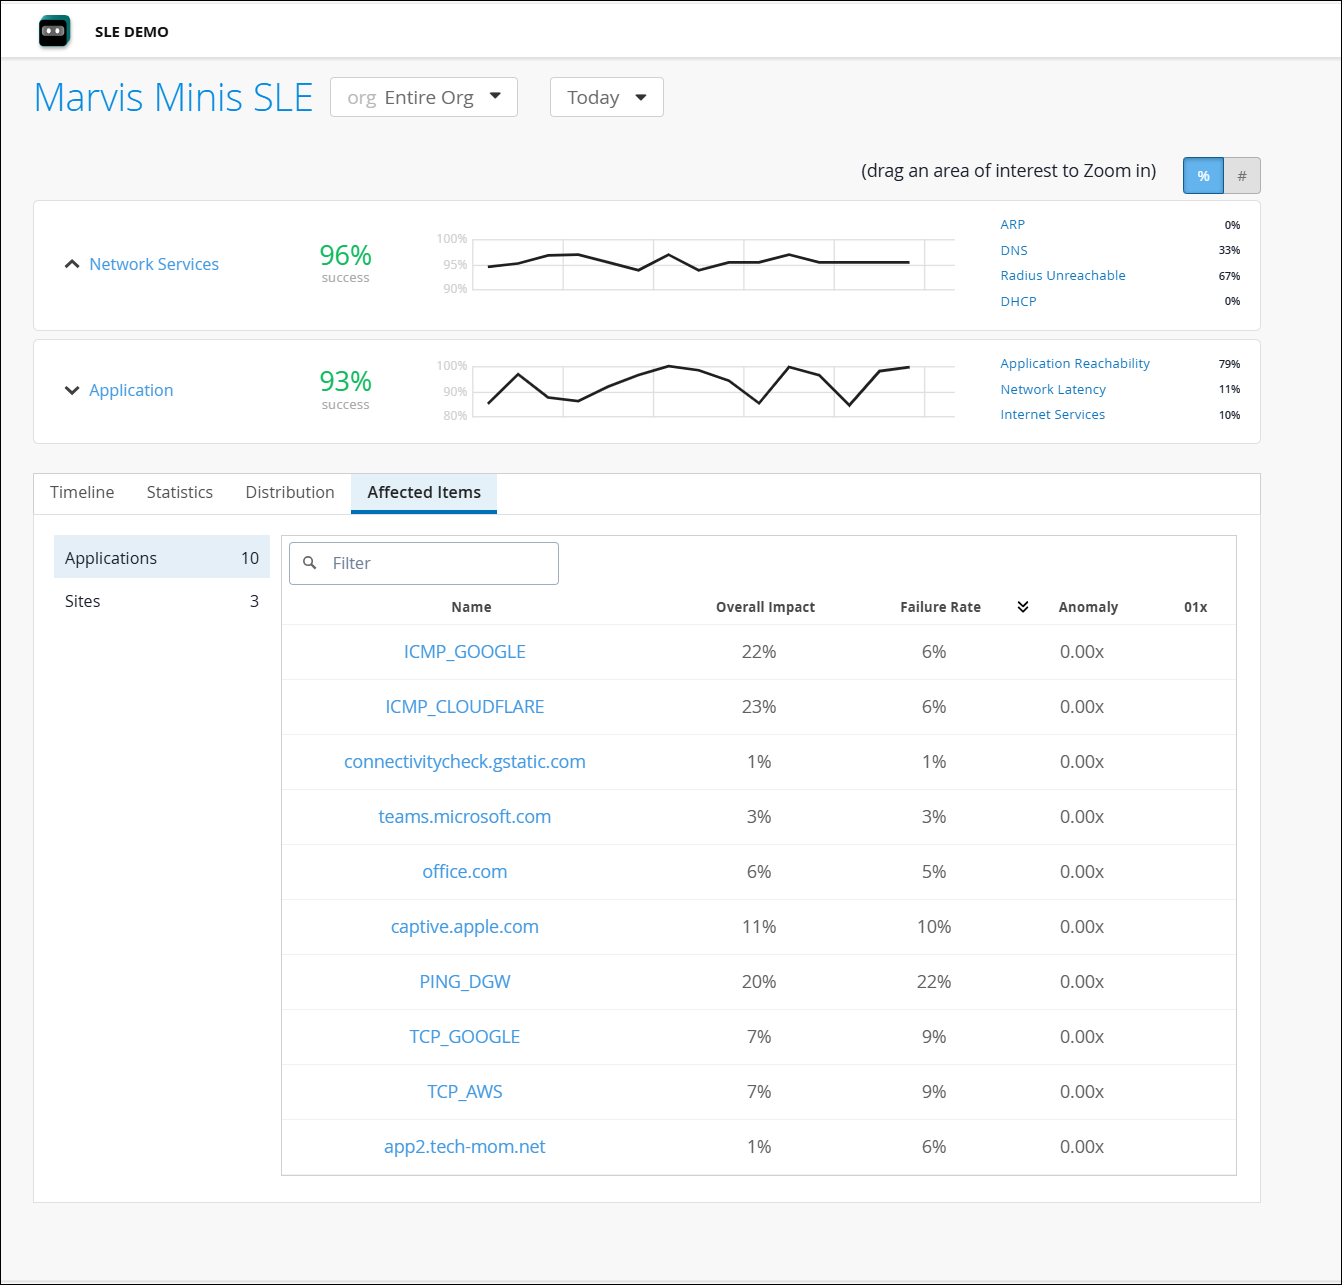Switch display to percent mode
Viewport: 1342px width, 1285px height.
coord(1203,176)
